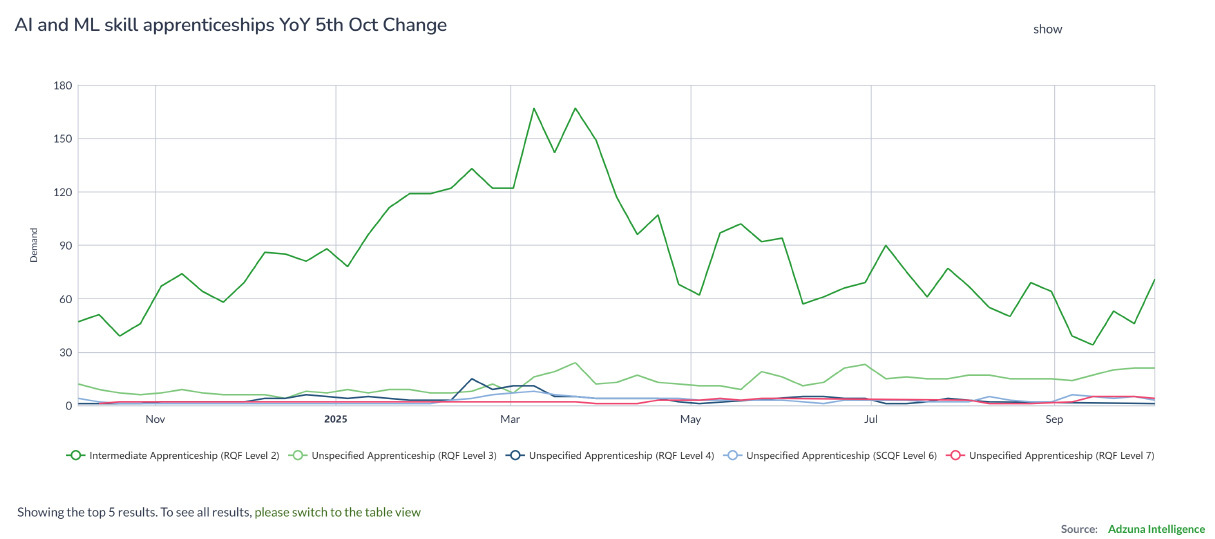Screen dimensions: 1215x539
Task: Click the SCQF Level 6 legend marker icon
Action: [x=732, y=456]
